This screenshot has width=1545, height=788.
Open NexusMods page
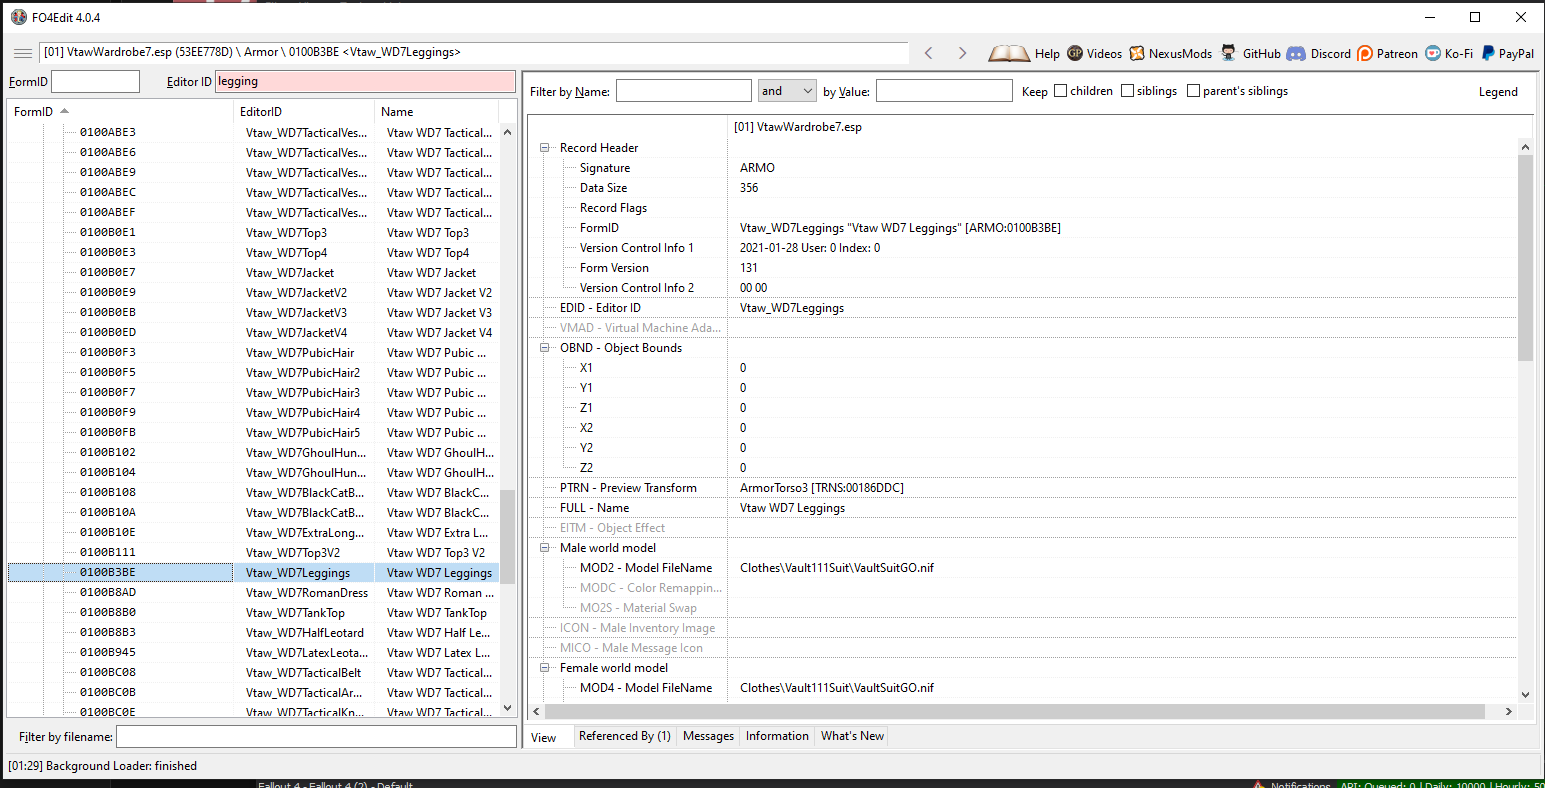1170,54
